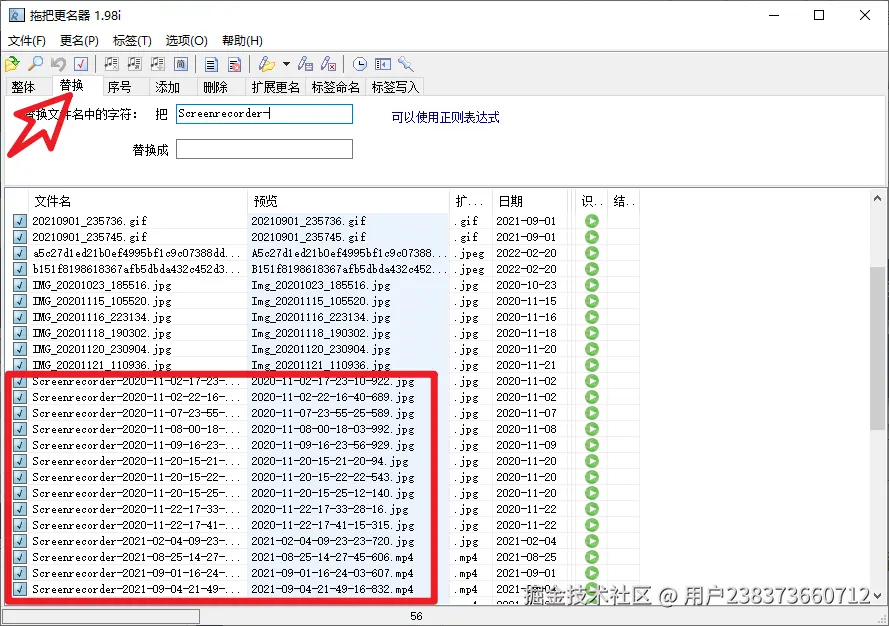Switch to the 标签写入 tab

click(x=395, y=87)
